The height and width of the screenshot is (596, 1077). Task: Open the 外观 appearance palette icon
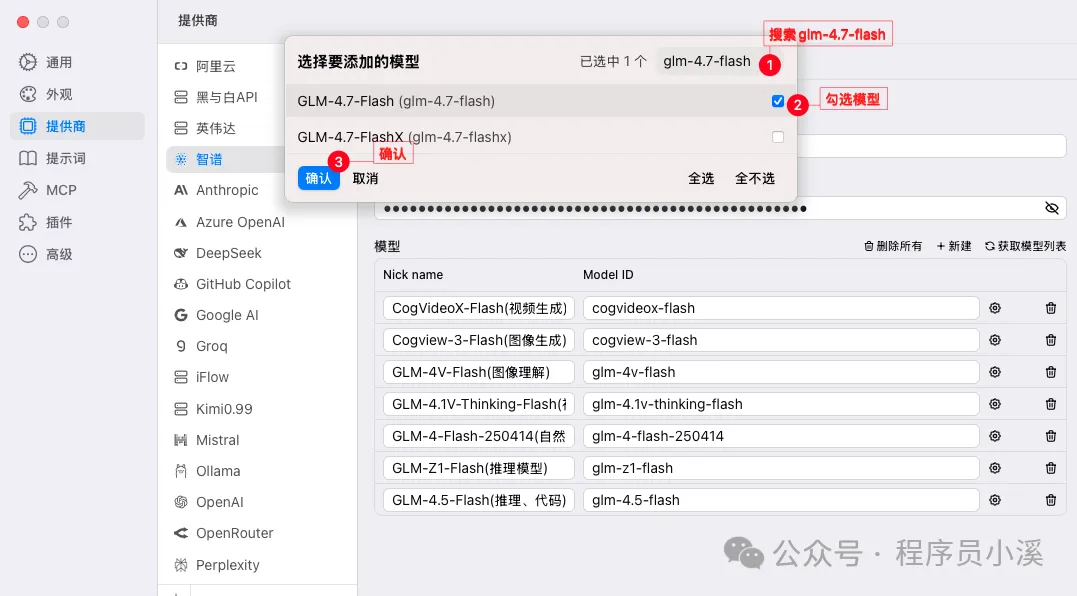27,94
